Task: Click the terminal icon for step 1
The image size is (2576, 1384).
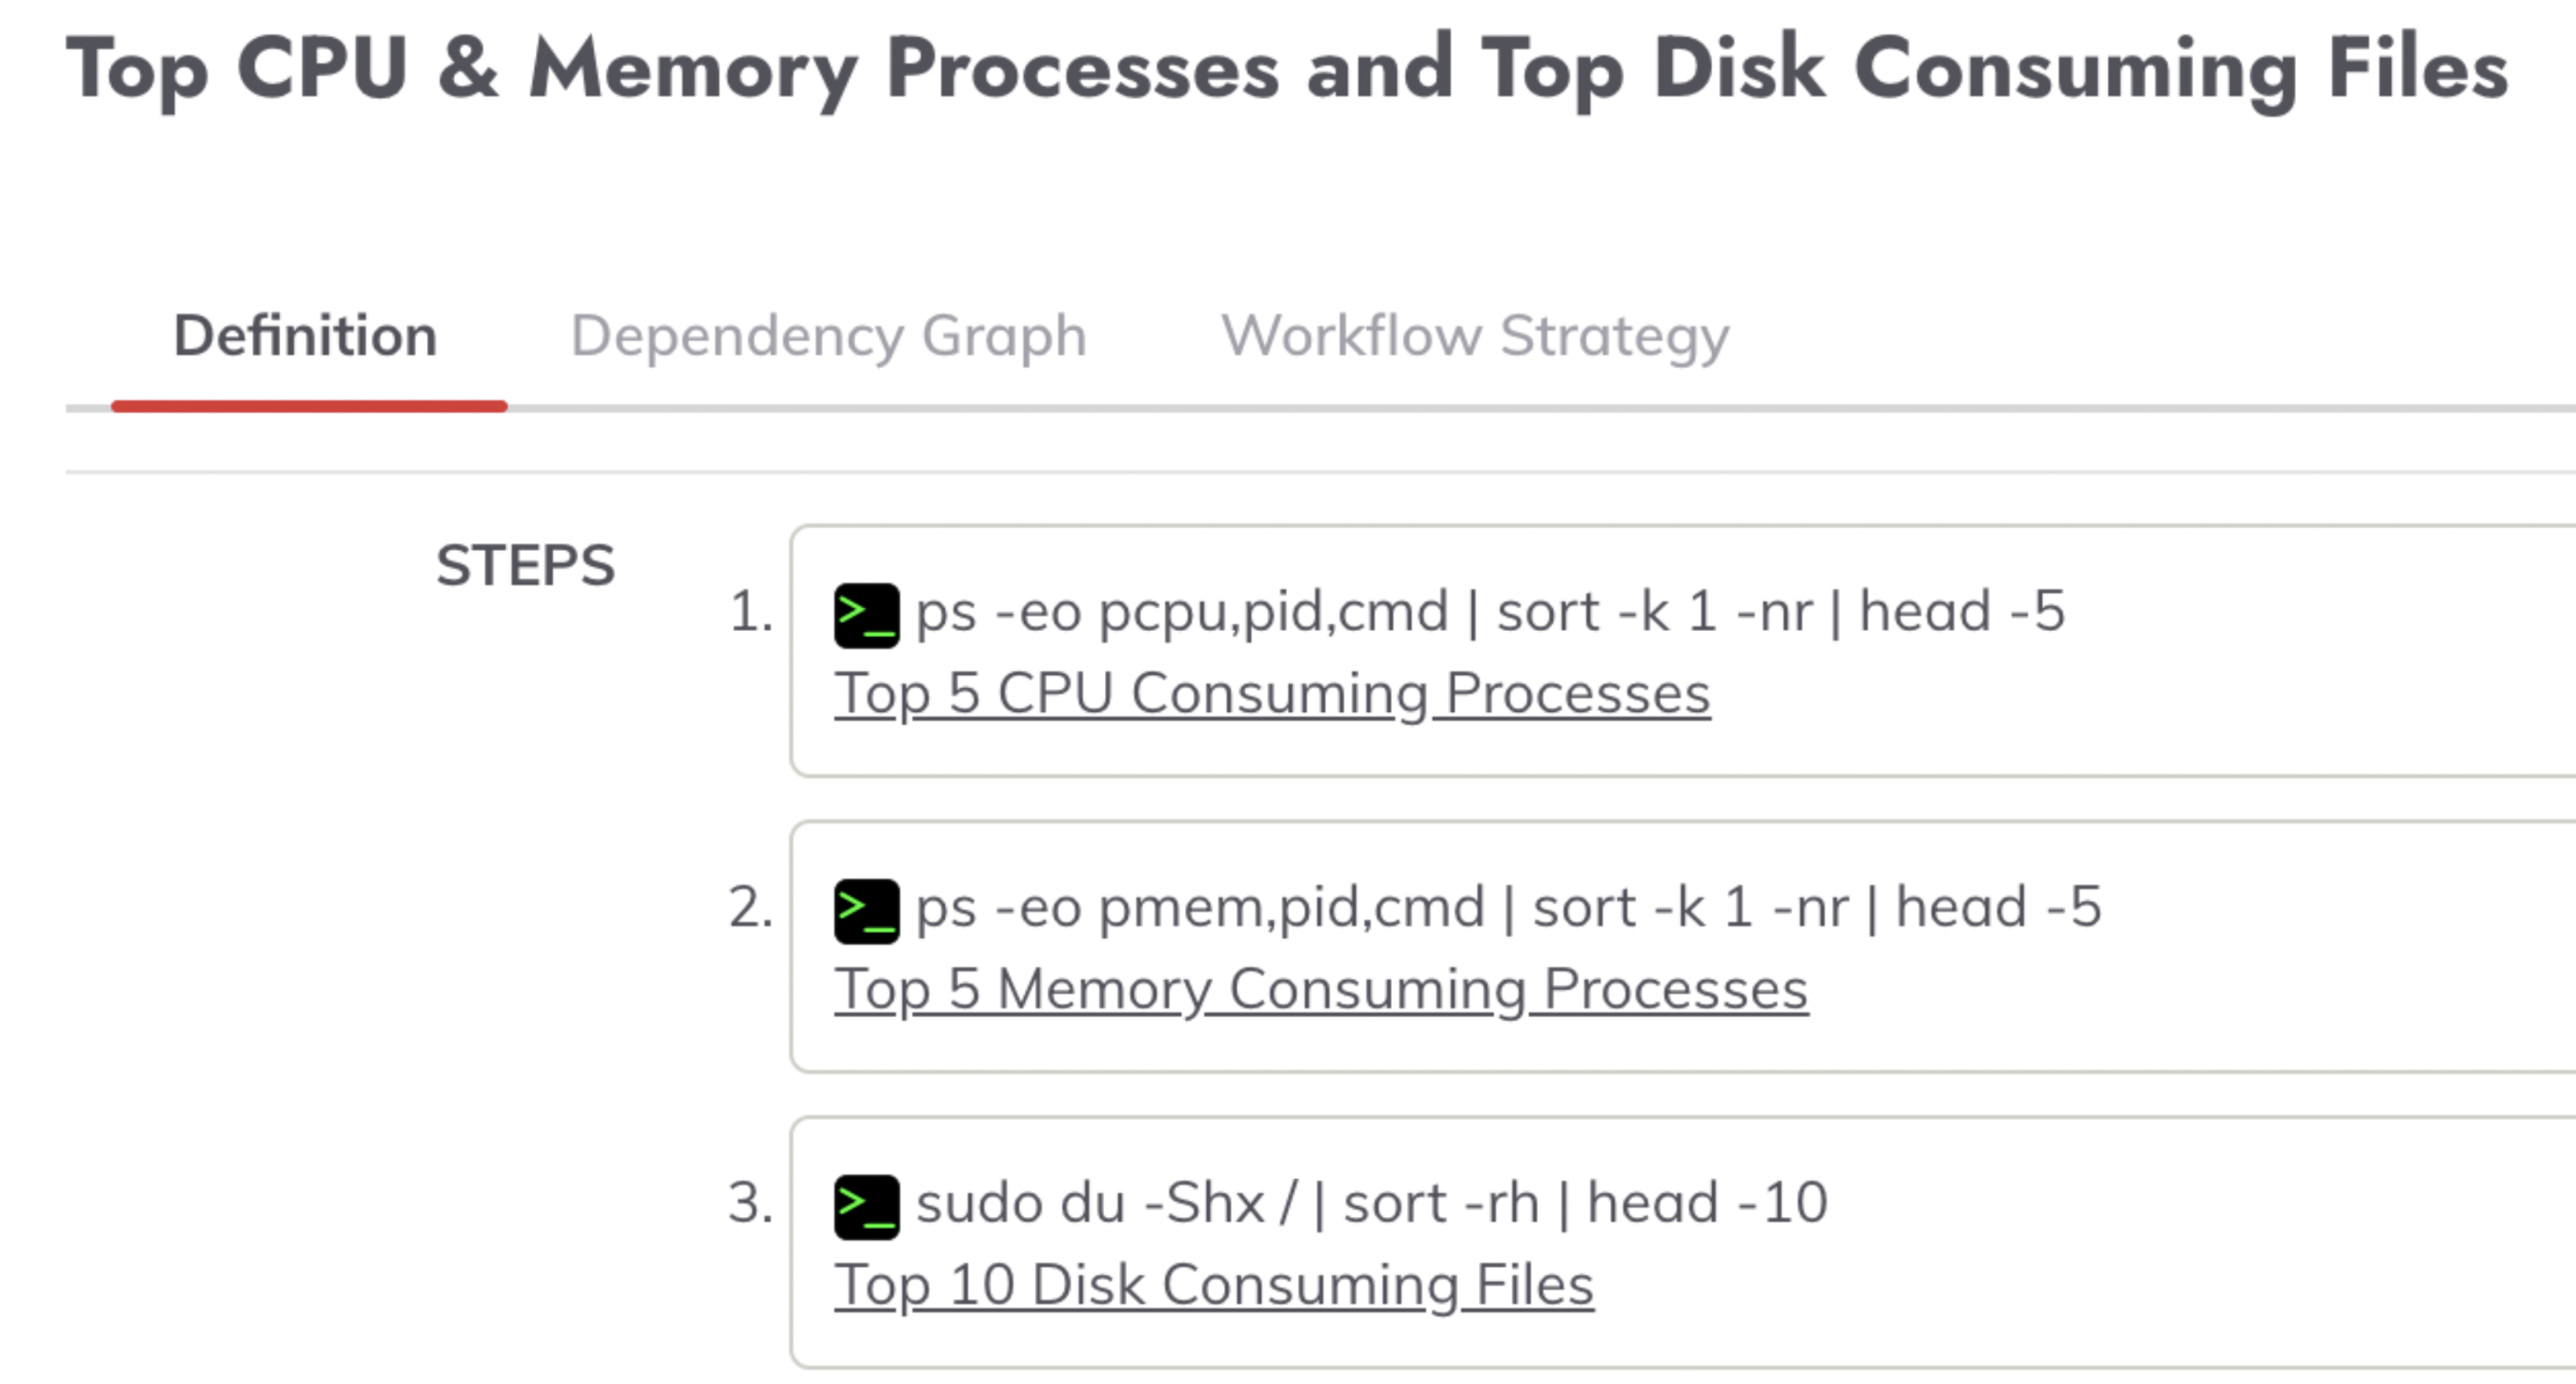Action: point(866,615)
